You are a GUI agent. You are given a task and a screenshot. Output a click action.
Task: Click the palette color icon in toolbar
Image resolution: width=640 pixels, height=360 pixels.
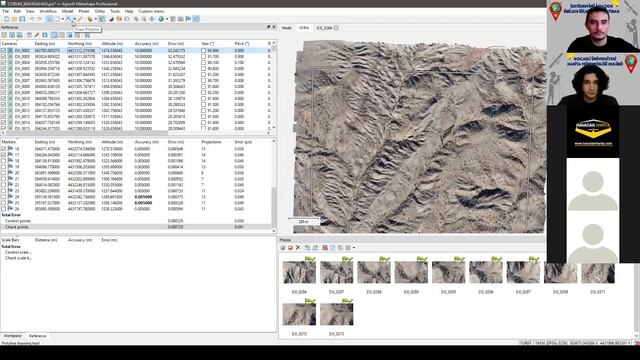point(119,19)
